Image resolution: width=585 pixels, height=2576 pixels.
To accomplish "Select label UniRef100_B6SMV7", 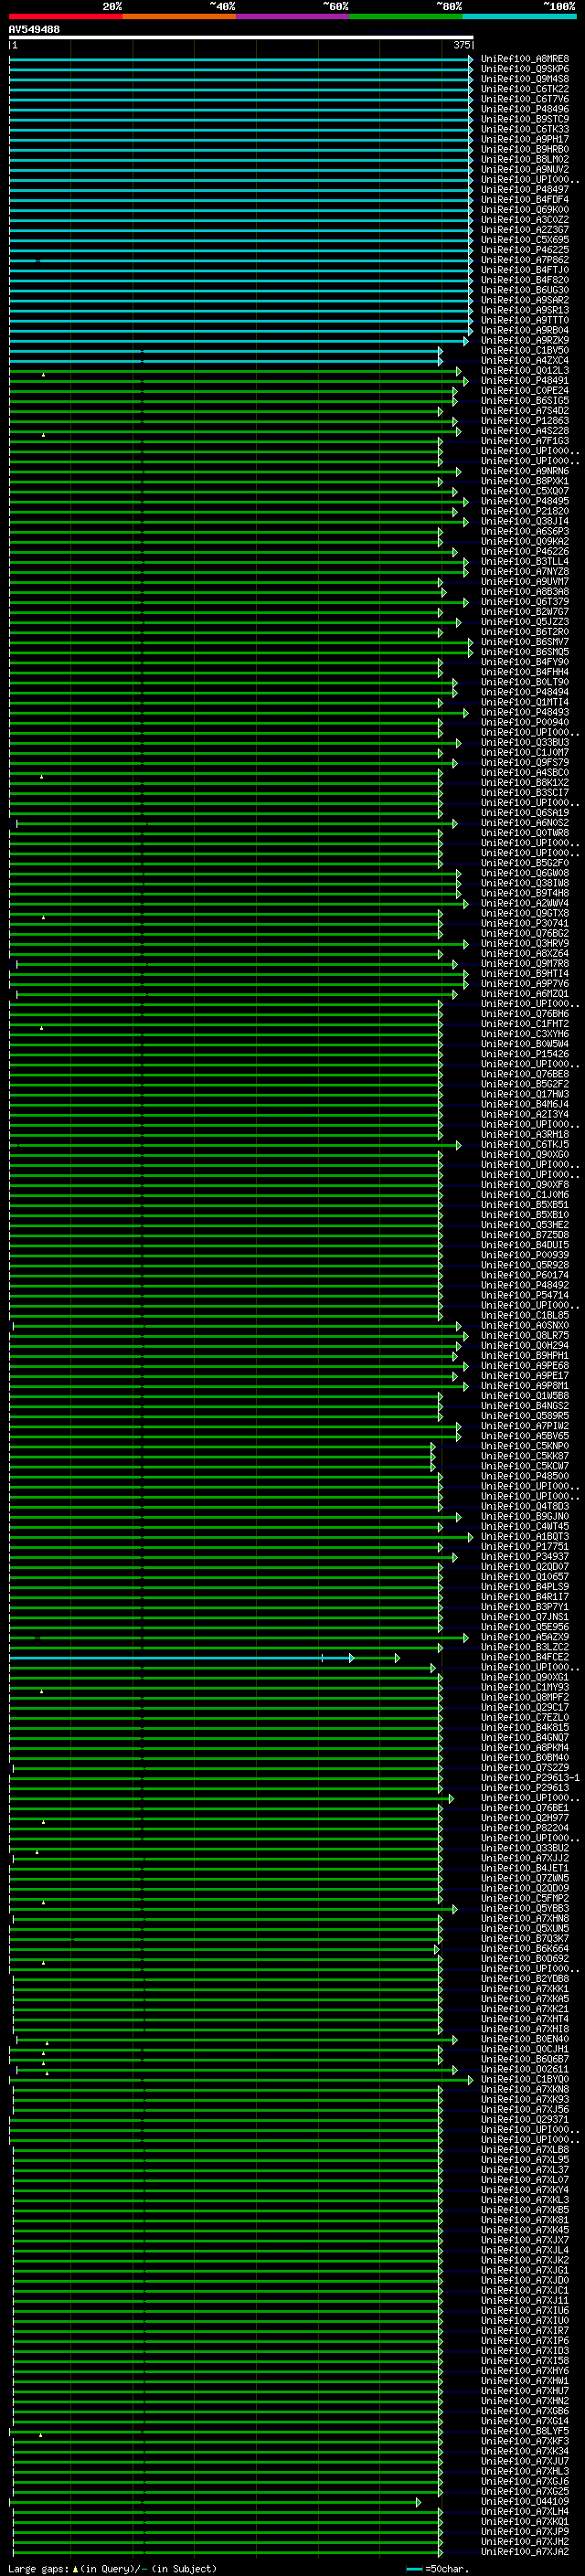I will [525, 642].
